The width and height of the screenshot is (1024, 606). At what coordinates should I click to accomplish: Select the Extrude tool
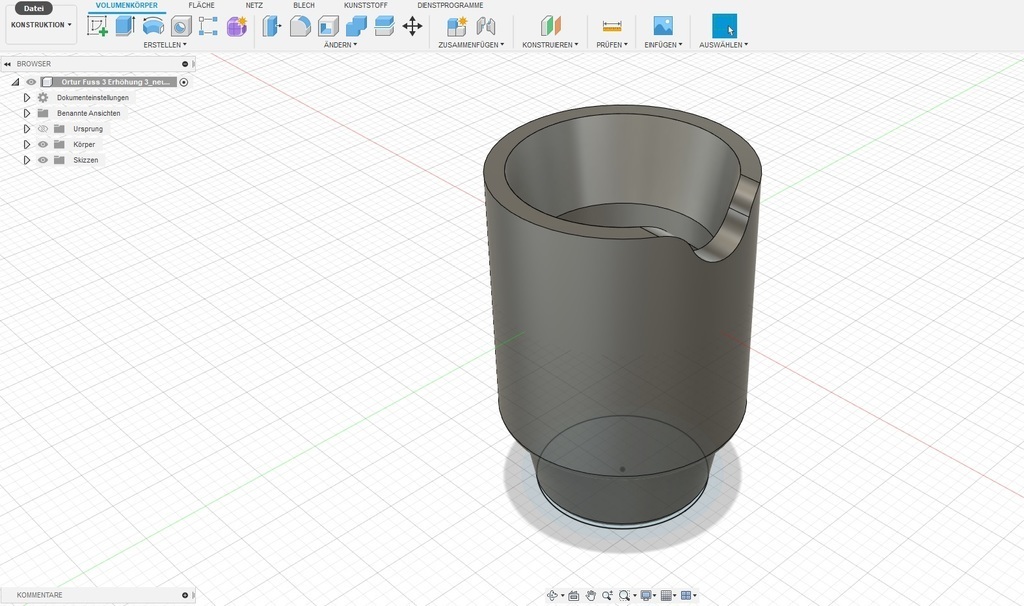point(125,27)
